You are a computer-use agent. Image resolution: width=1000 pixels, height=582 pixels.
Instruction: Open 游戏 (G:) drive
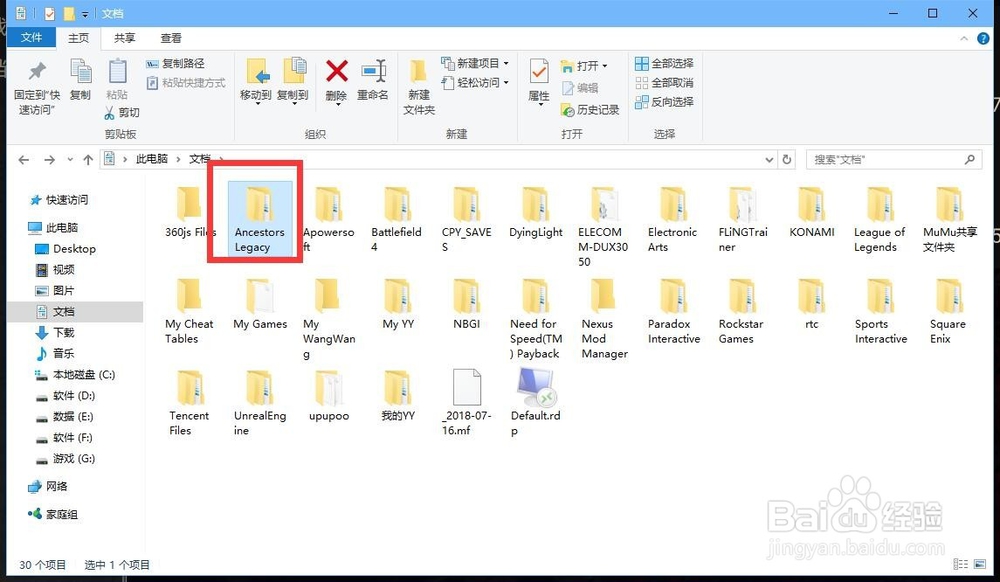(x=65, y=459)
